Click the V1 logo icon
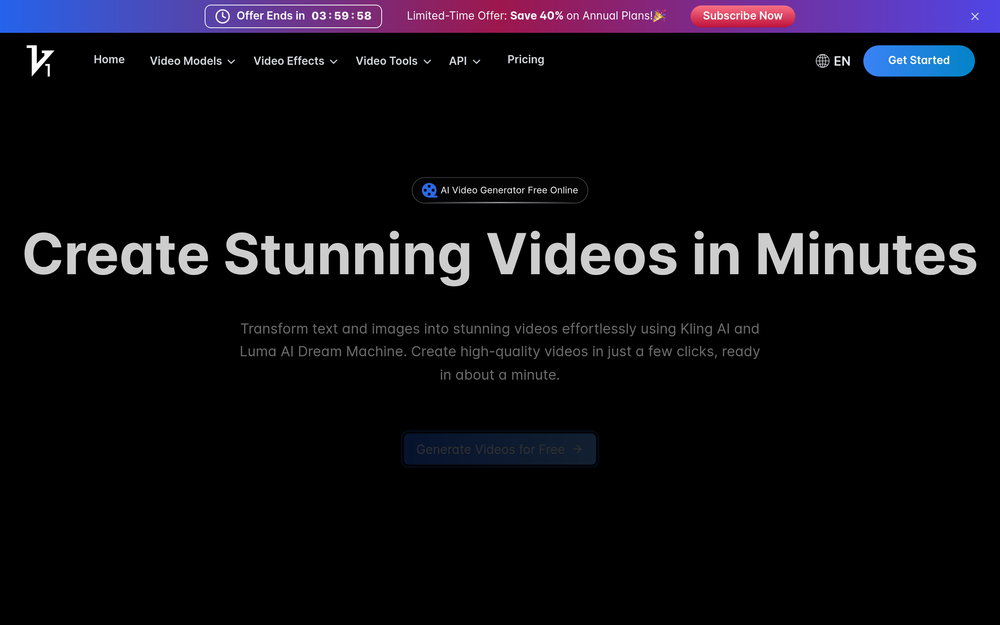 coord(40,61)
